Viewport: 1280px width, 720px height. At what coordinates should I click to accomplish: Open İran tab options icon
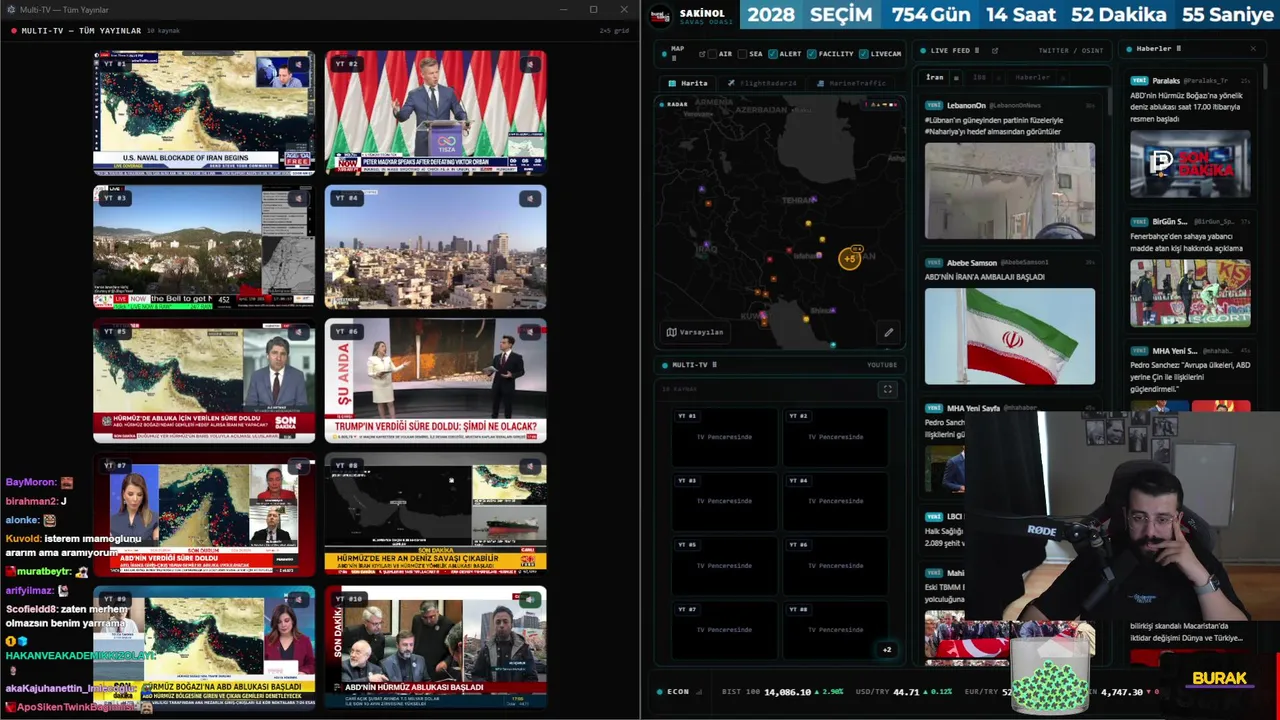(956, 77)
